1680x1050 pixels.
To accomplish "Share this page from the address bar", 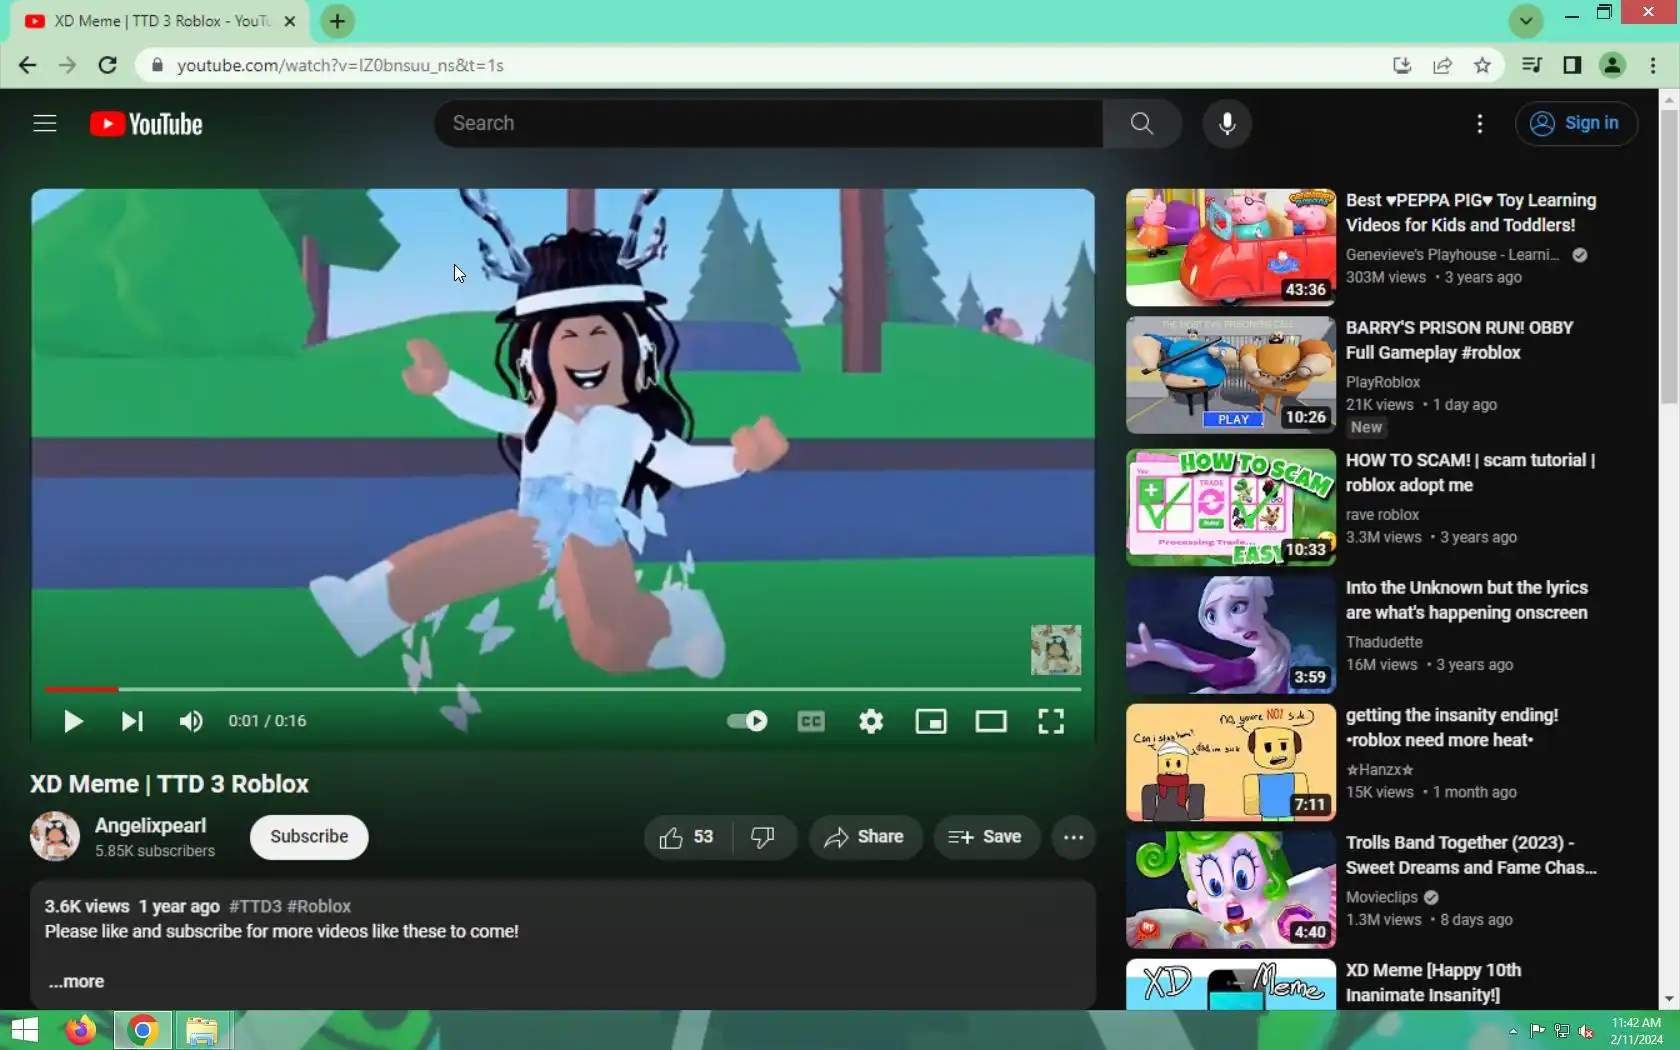I will [1442, 65].
